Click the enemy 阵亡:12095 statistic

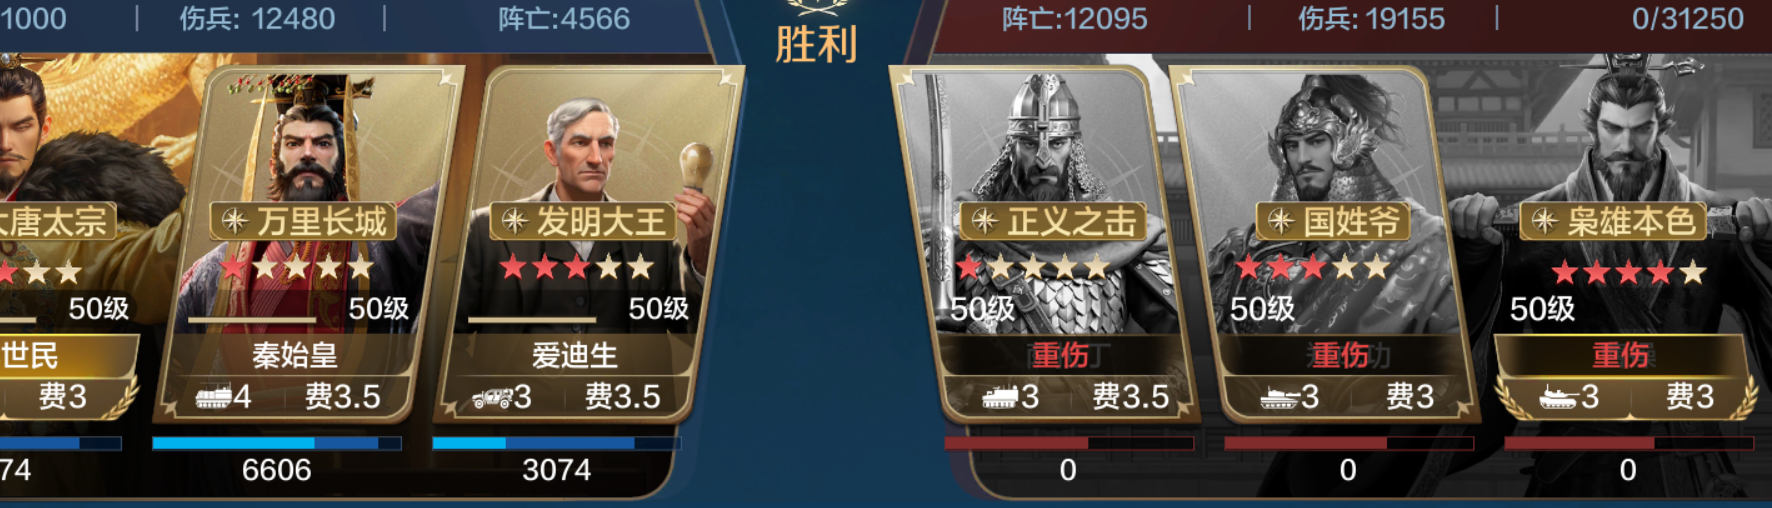point(1075,19)
